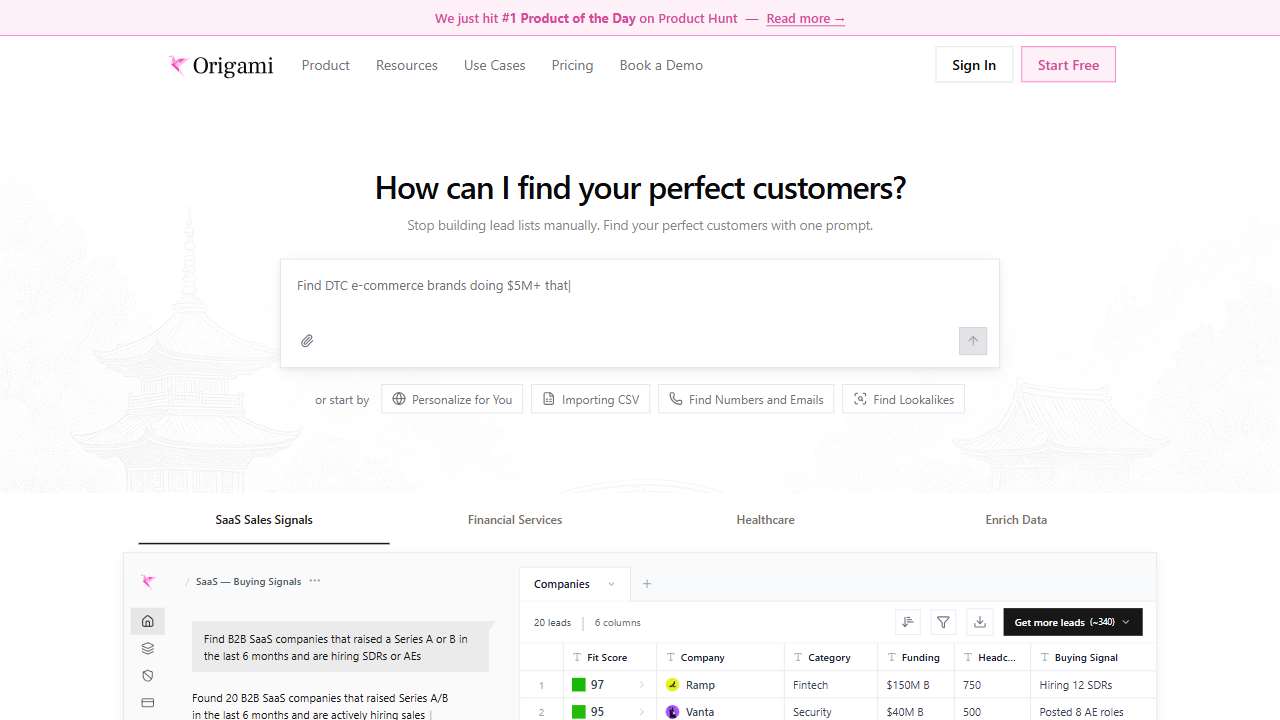1280x720 pixels.
Task: Open the Get more leads dropdown
Action: coord(1072,622)
